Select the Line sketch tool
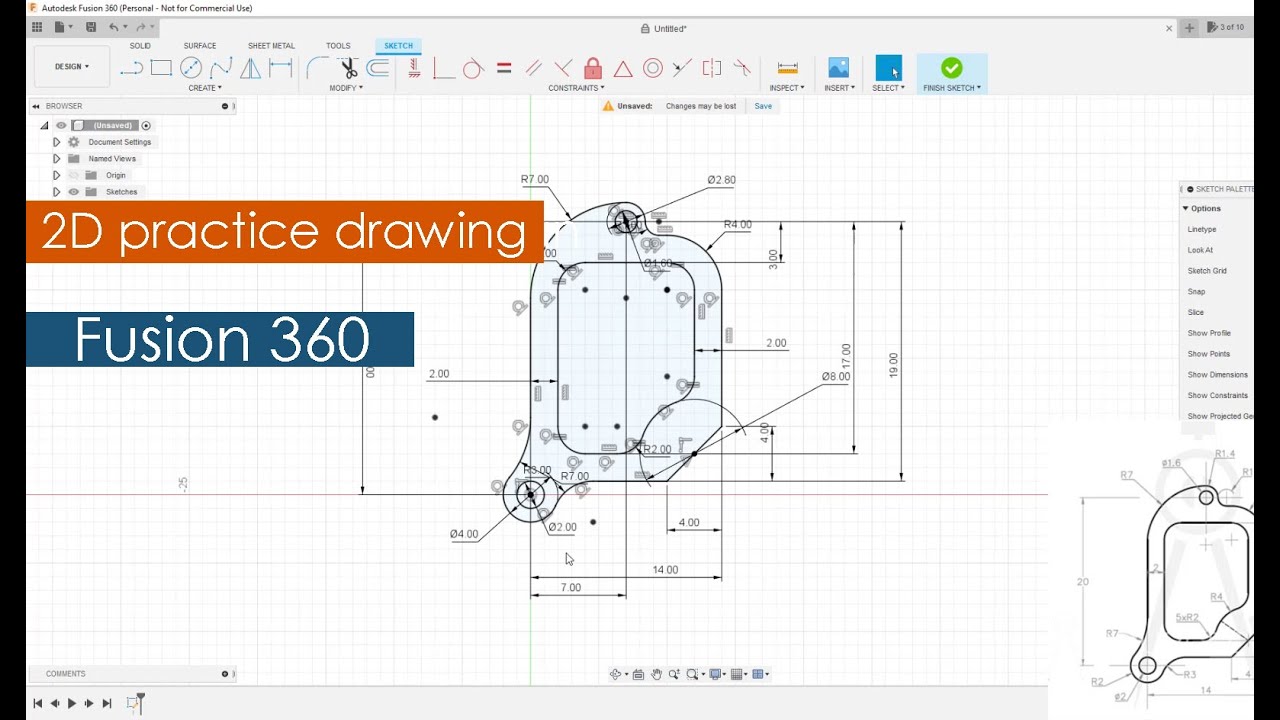The width and height of the screenshot is (1280, 720). (x=131, y=68)
